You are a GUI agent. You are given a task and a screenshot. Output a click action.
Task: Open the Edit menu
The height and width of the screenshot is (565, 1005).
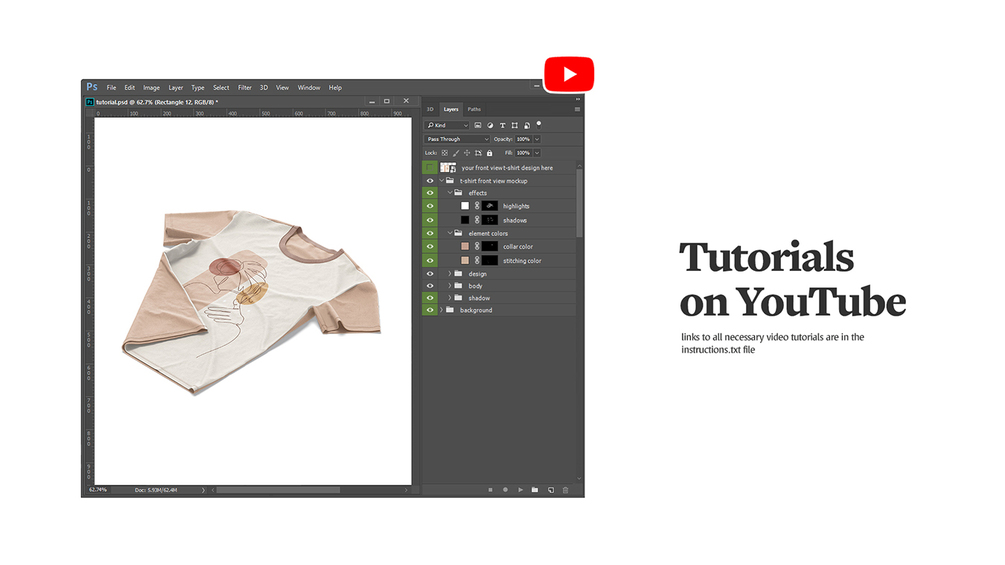click(129, 88)
